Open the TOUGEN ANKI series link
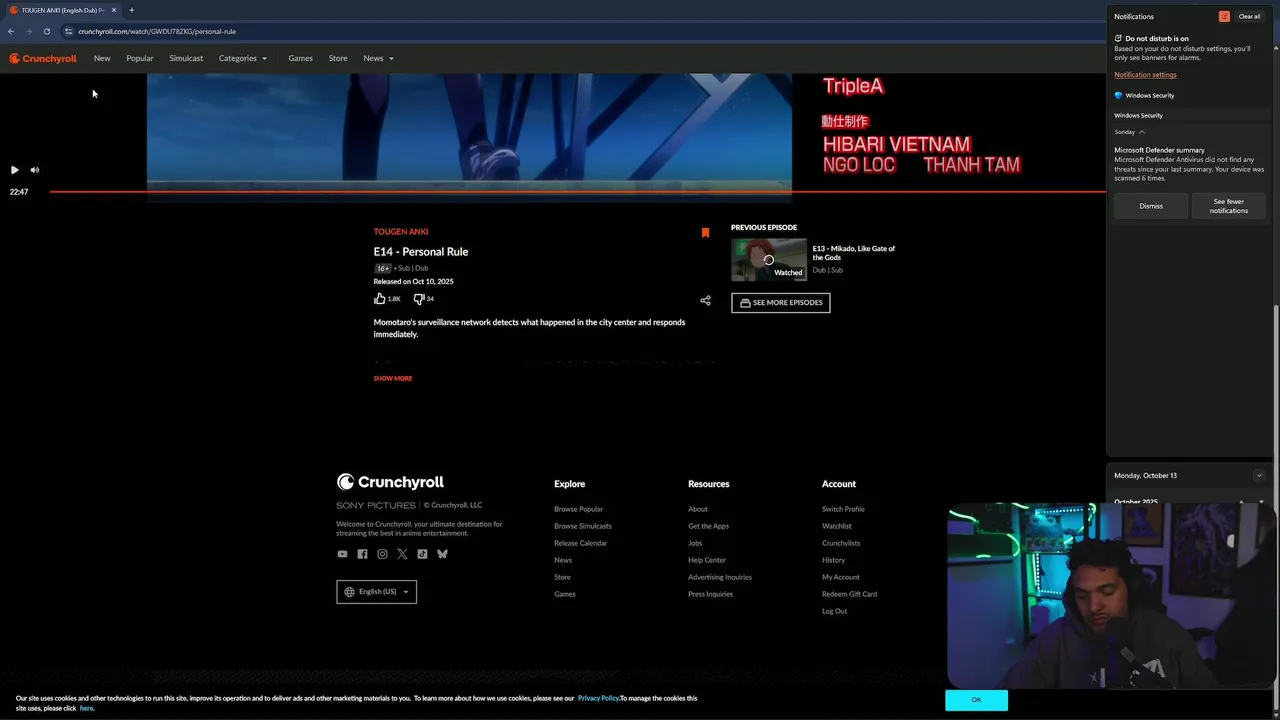Screen dimensions: 1280x720 click(x=401, y=232)
